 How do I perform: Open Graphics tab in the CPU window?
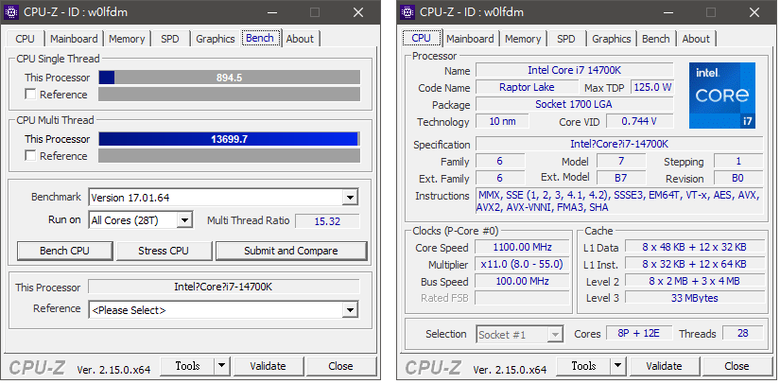[611, 39]
